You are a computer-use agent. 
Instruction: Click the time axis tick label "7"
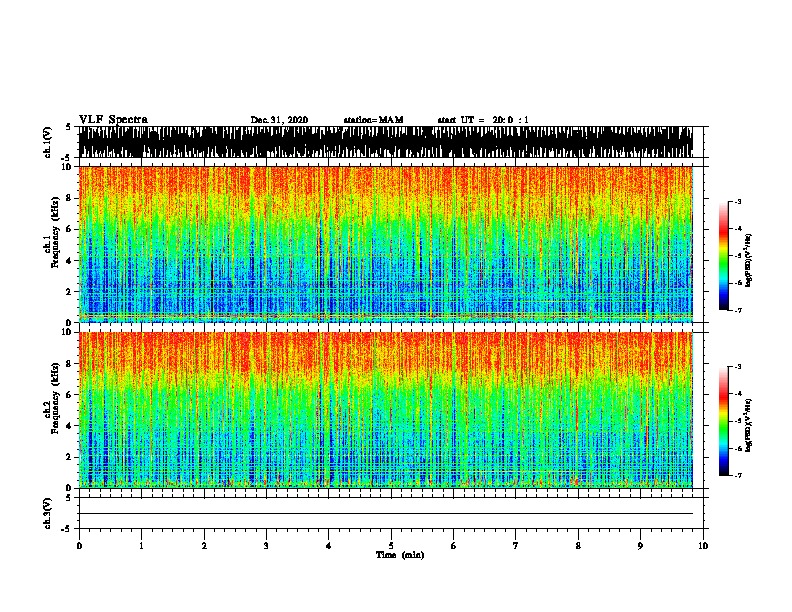(516, 546)
